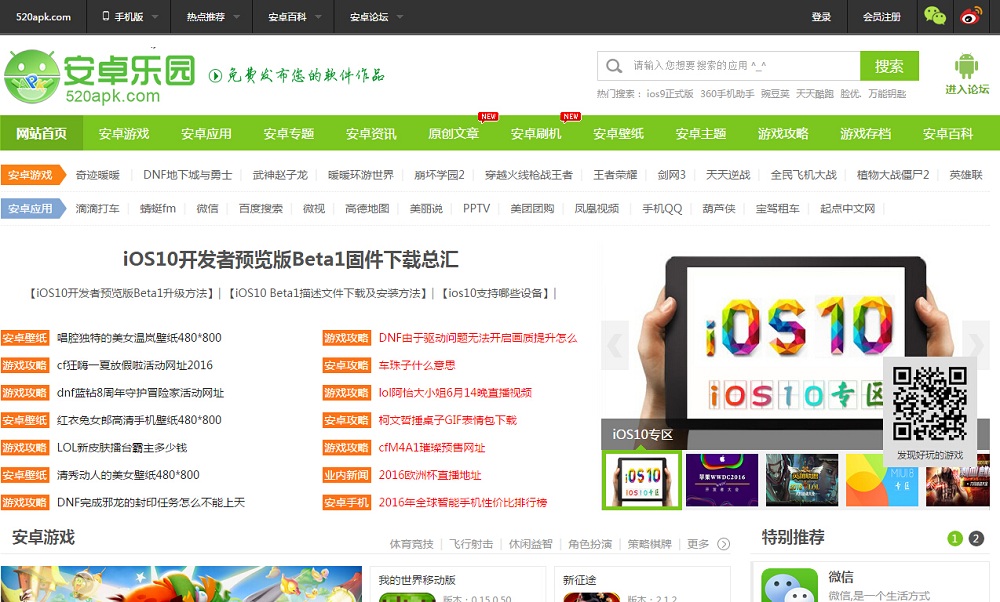Click the 进入论坛 text link

(x=967, y=89)
